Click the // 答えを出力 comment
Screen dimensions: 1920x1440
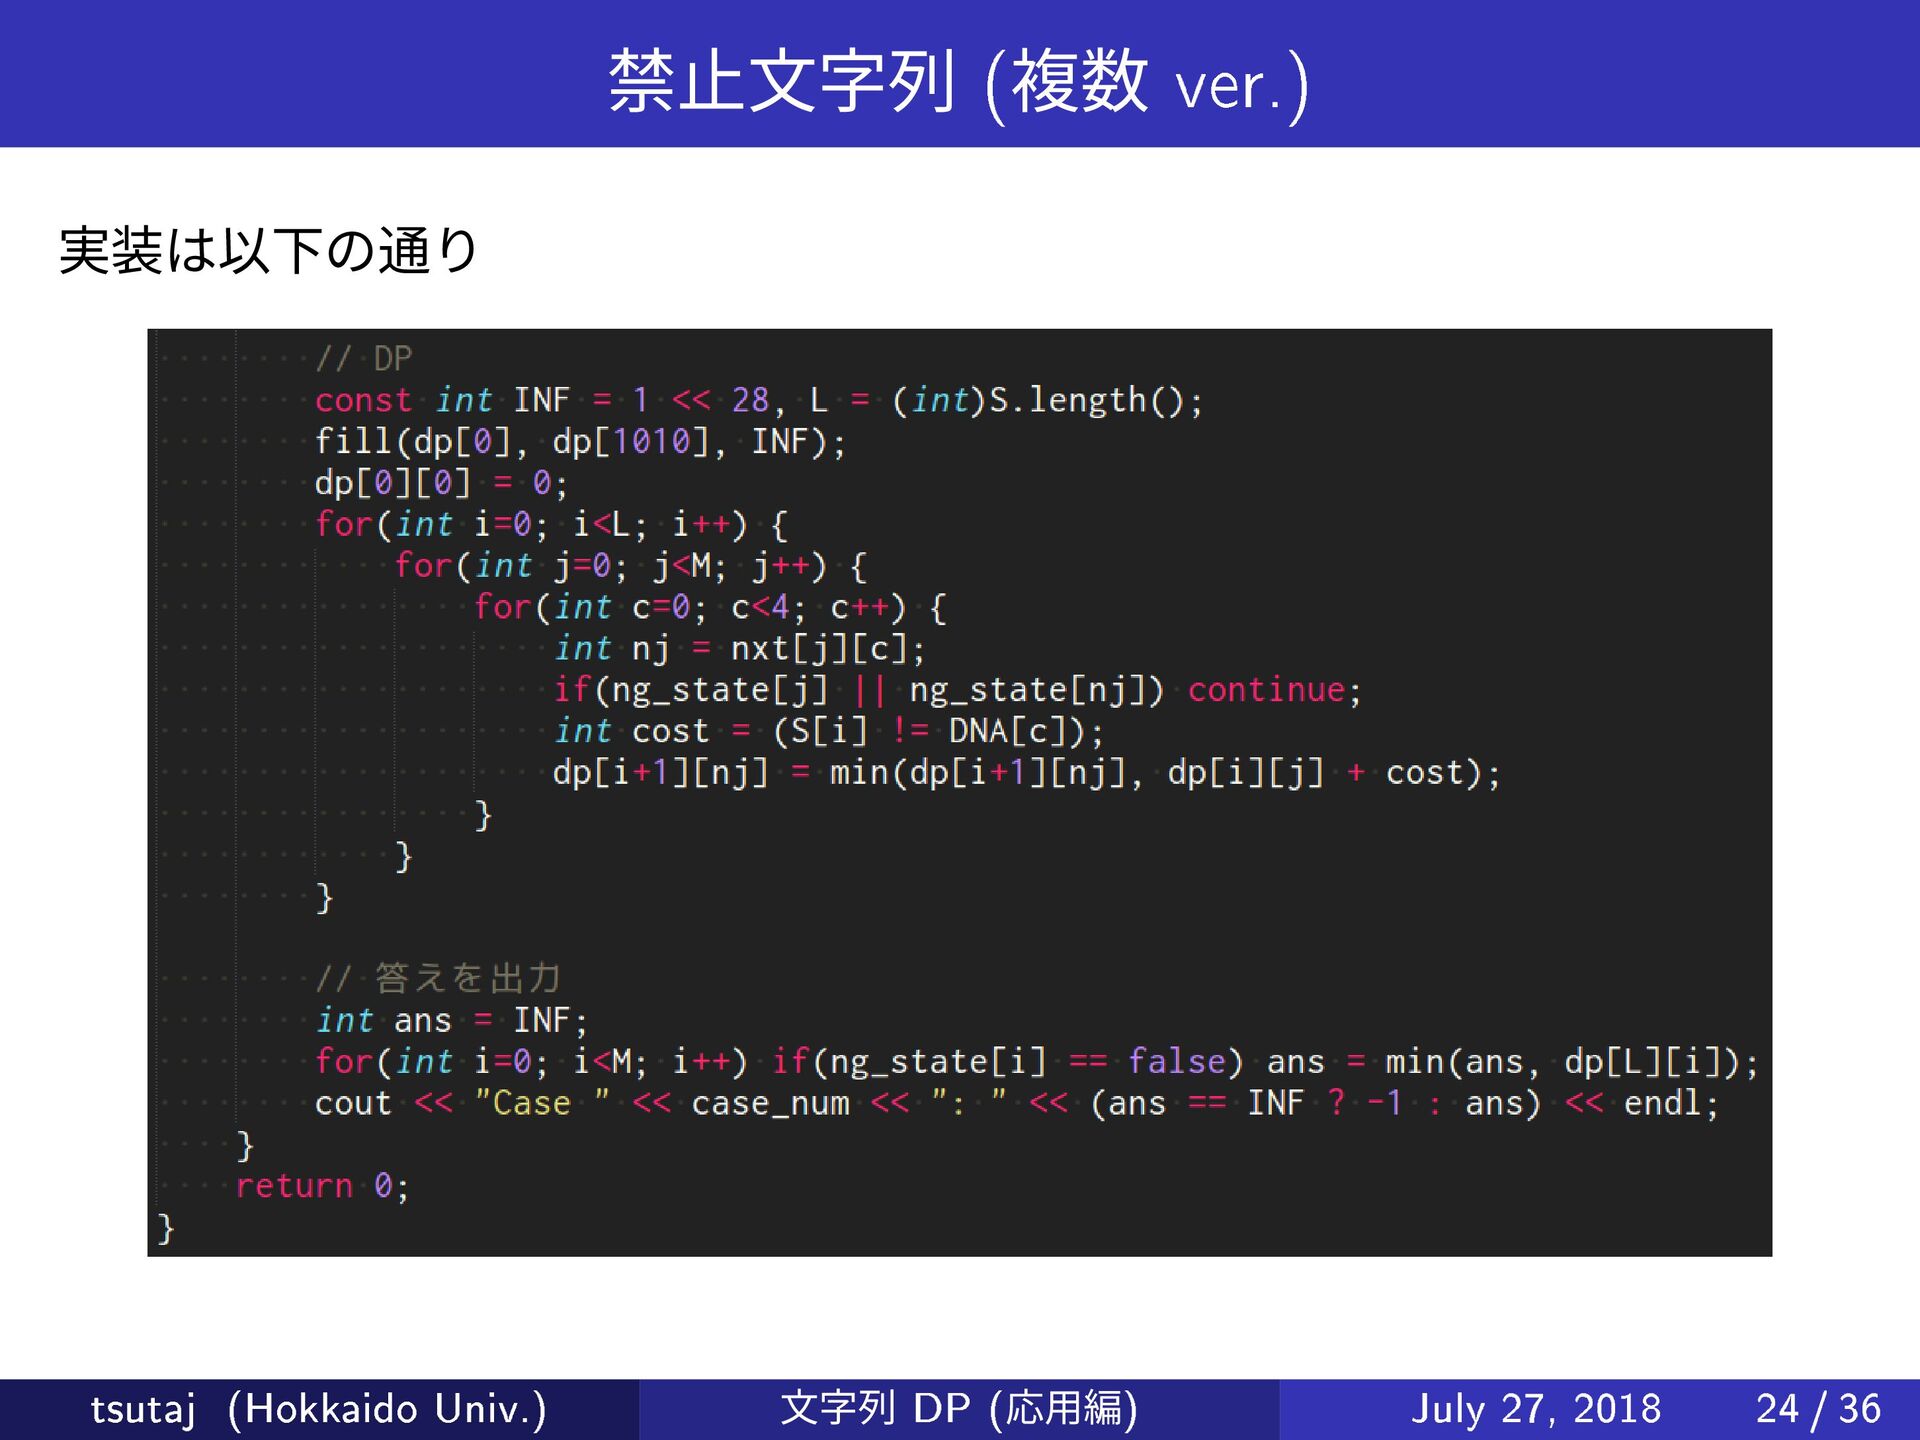coord(437,977)
